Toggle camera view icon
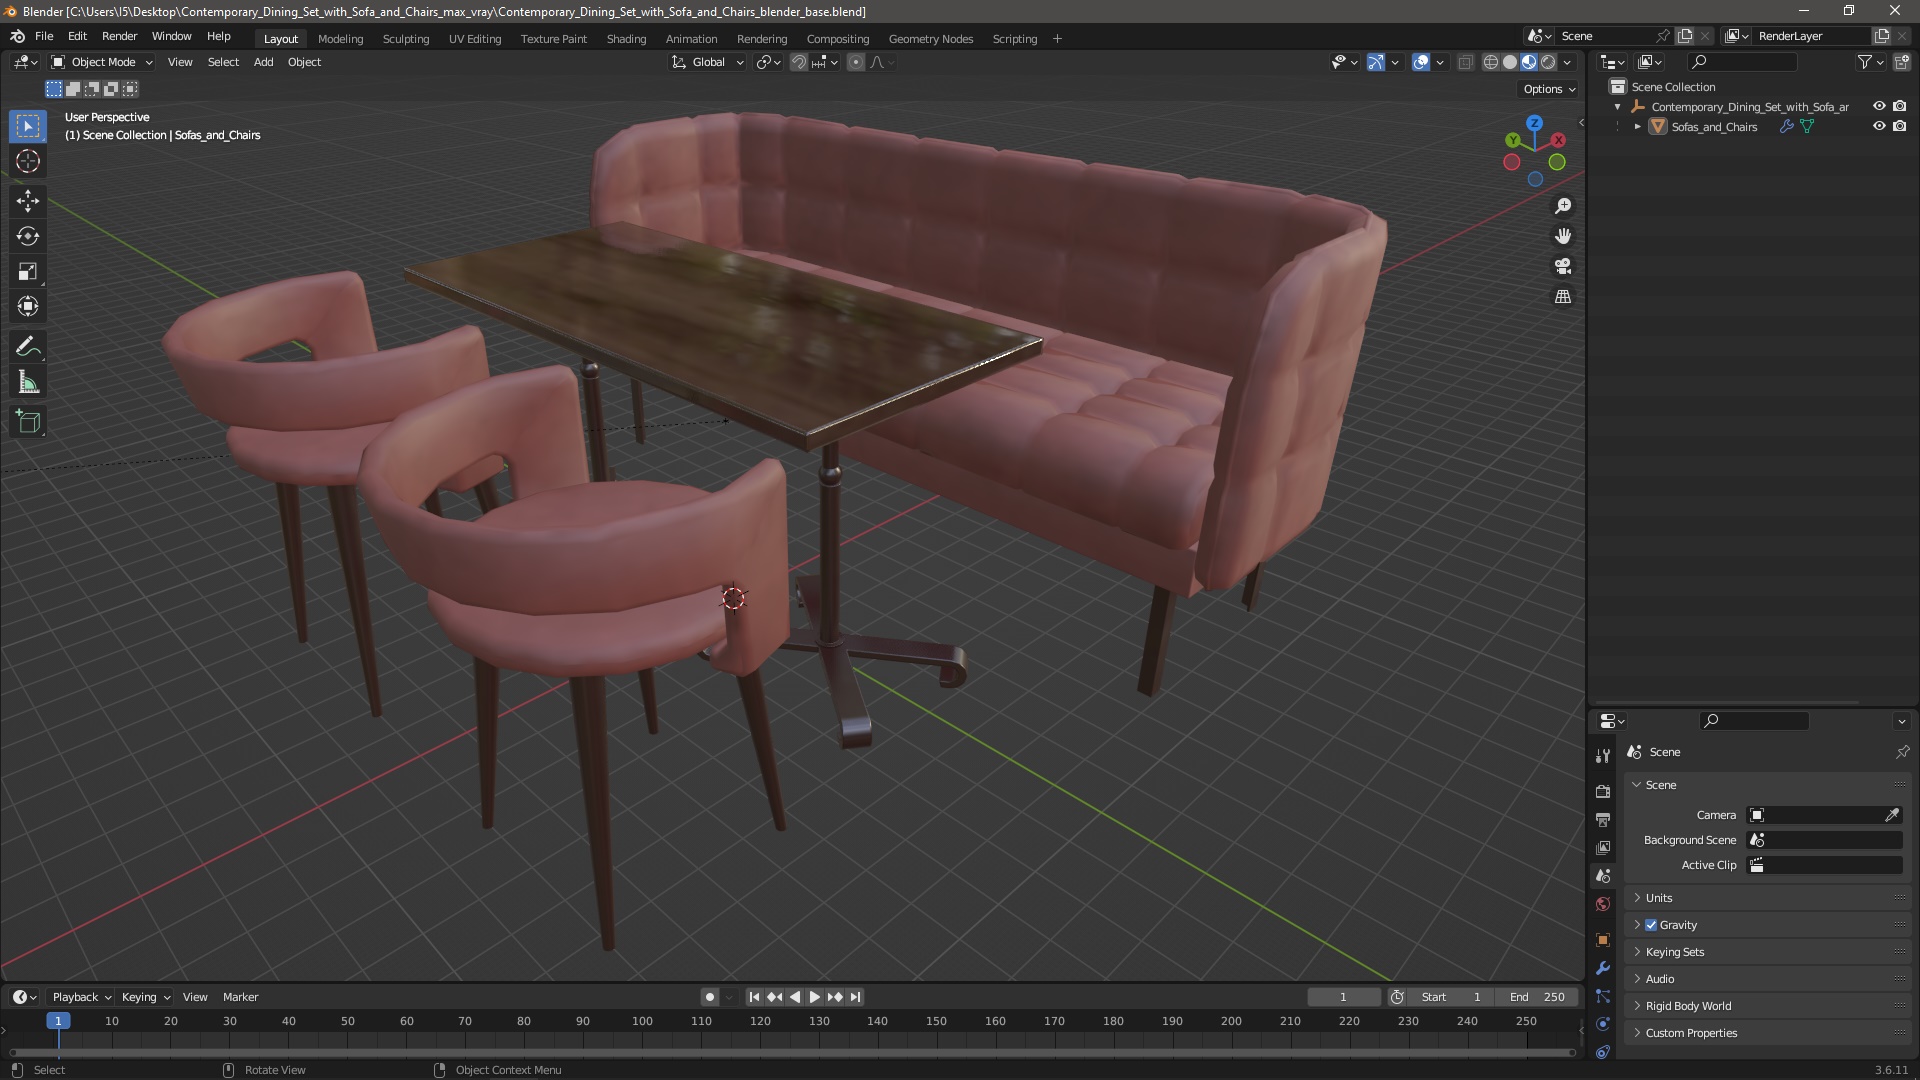The image size is (1920, 1080). (x=1562, y=266)
